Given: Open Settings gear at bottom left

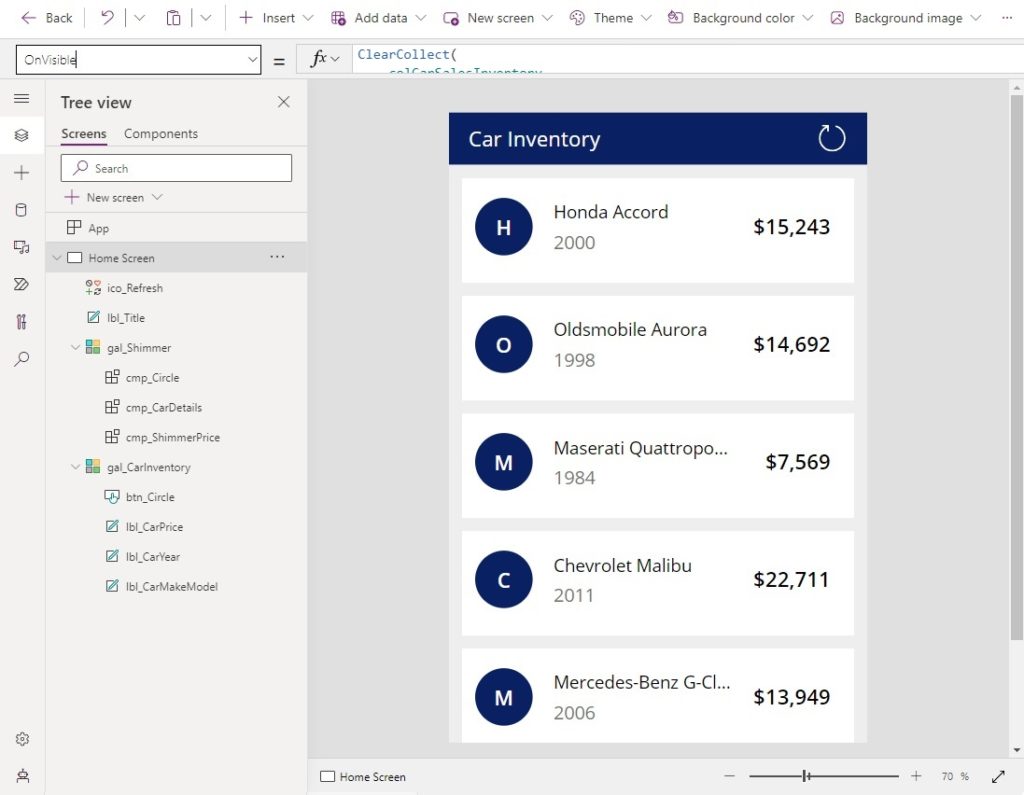Looking at the screenshot, I should (x=21, y=739).
